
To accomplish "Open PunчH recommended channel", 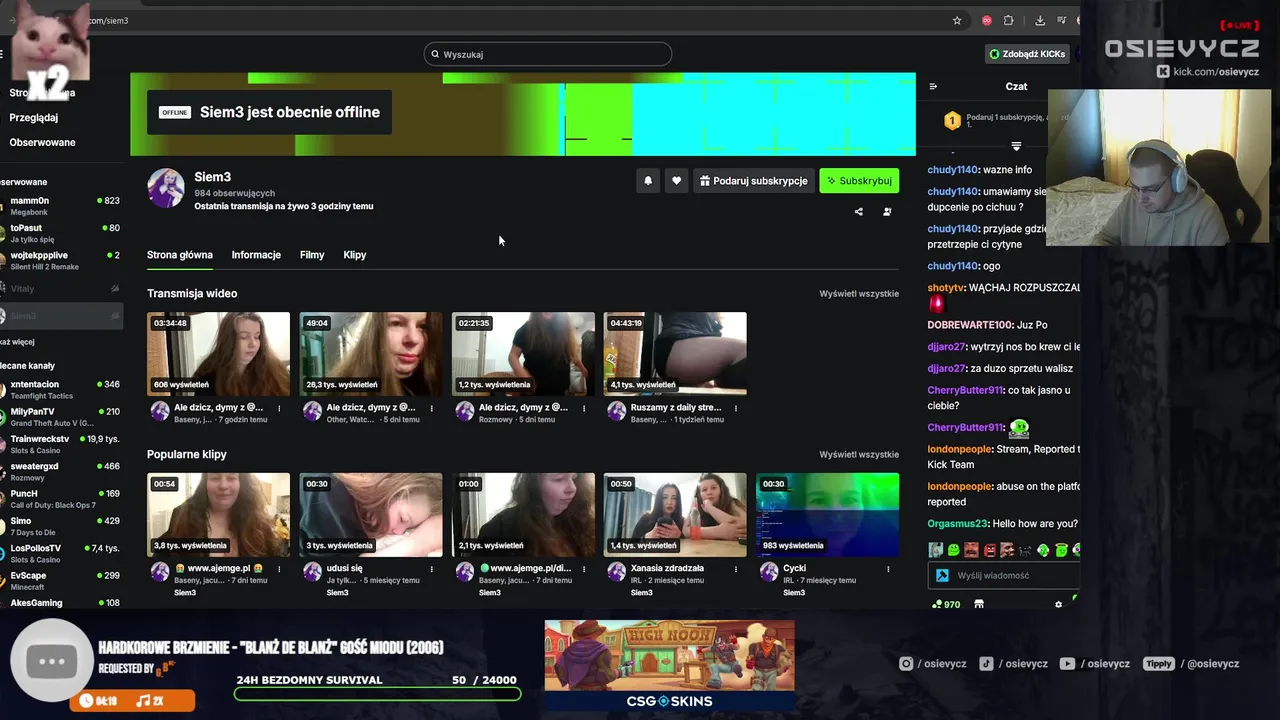I will click(62, 498).
